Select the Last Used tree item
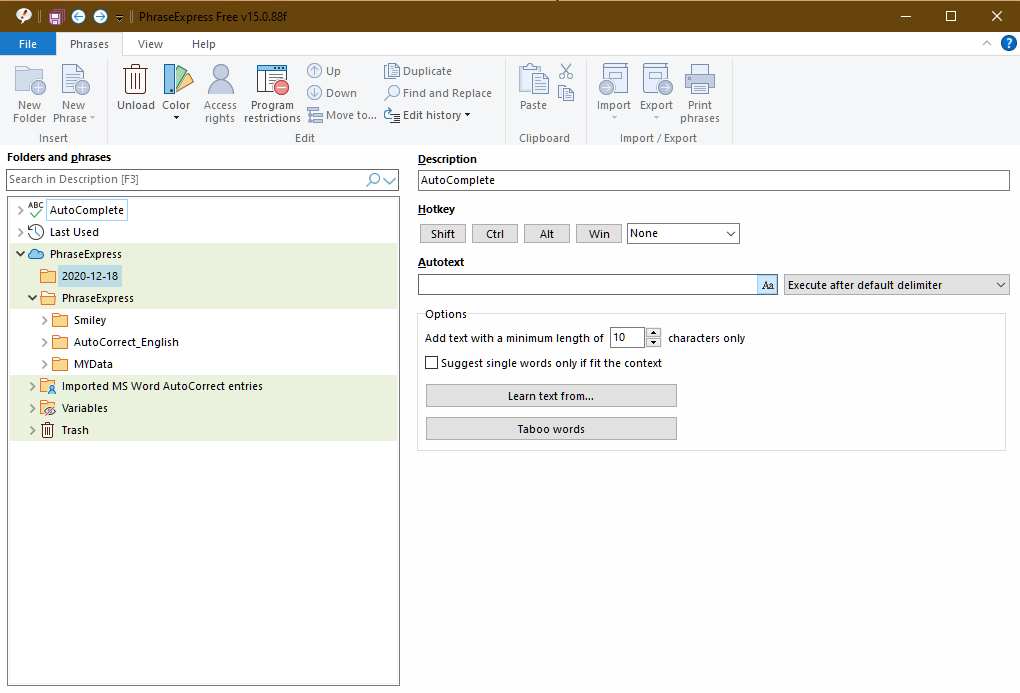This screenshot has width=1020, height=693. [74, 232]
